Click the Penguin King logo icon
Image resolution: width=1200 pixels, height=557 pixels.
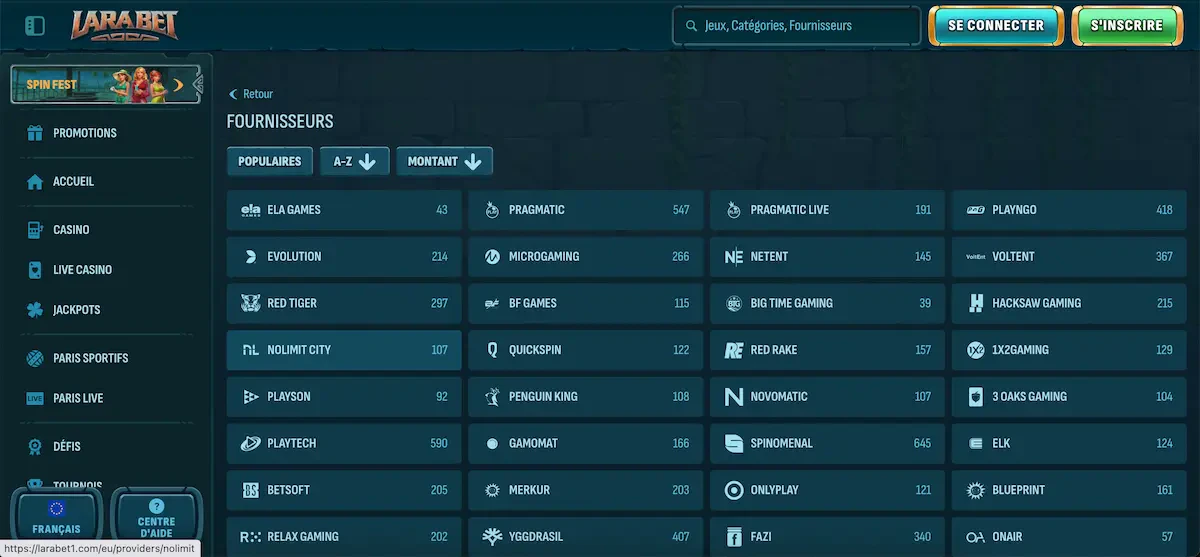tap(492, 397)
